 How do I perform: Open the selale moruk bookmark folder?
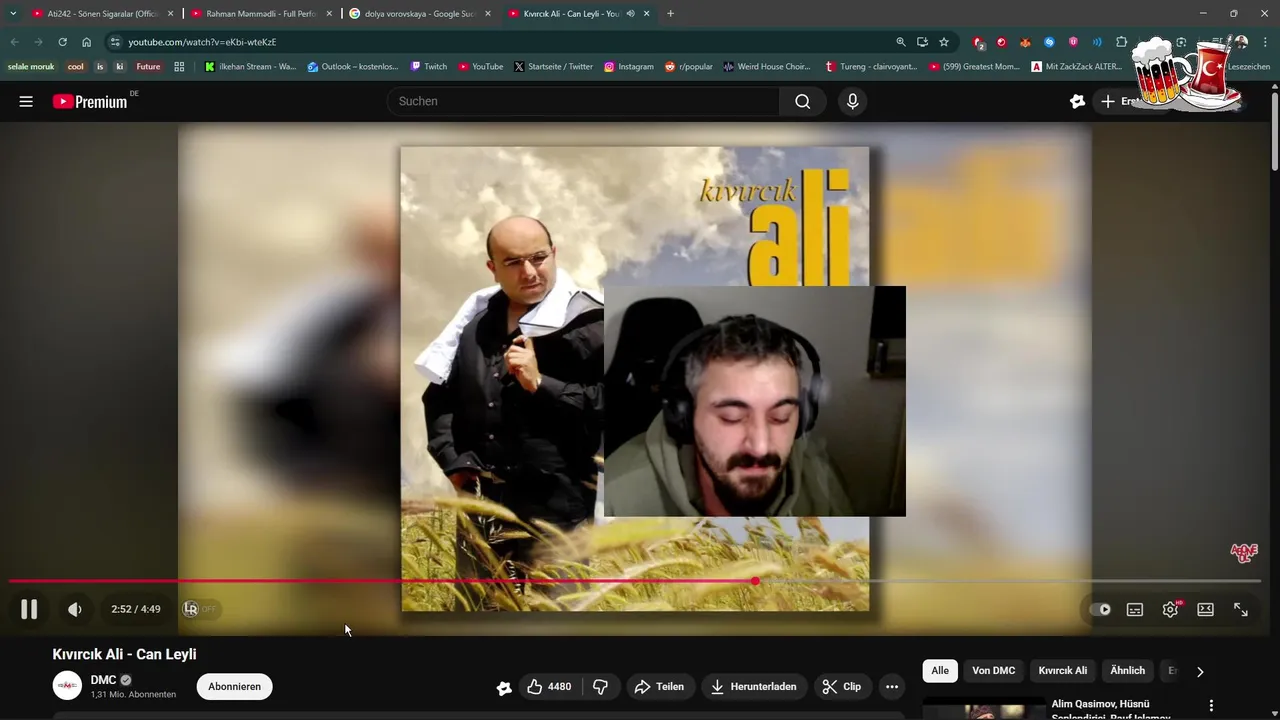pos(31,67)
